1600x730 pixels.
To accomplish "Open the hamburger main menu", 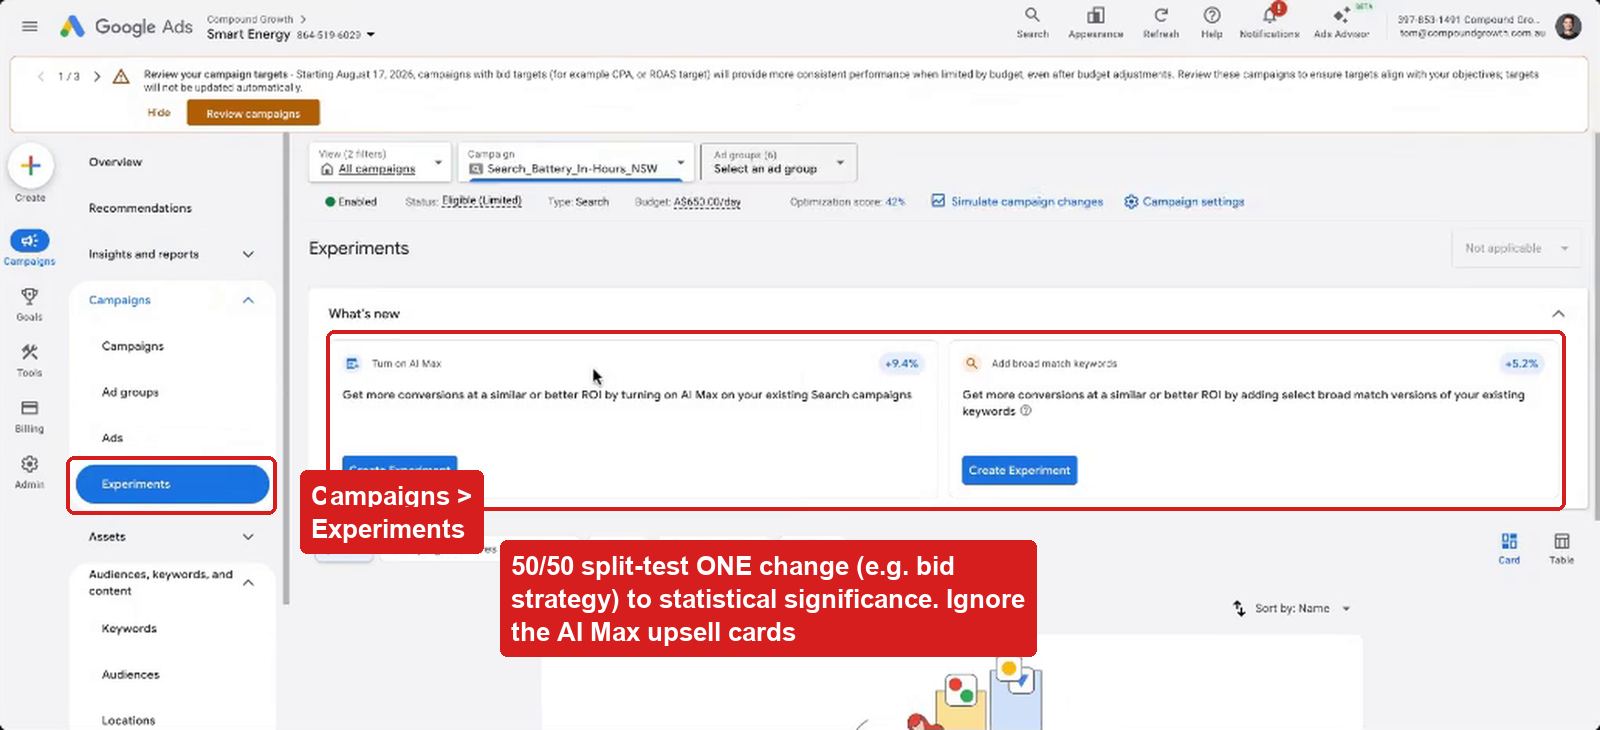I will [30, 27].
